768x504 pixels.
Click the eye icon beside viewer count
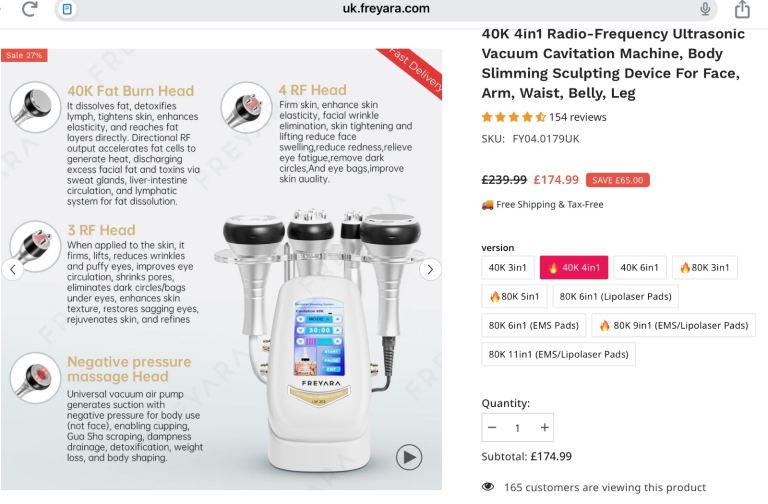[x=488, y=487]
